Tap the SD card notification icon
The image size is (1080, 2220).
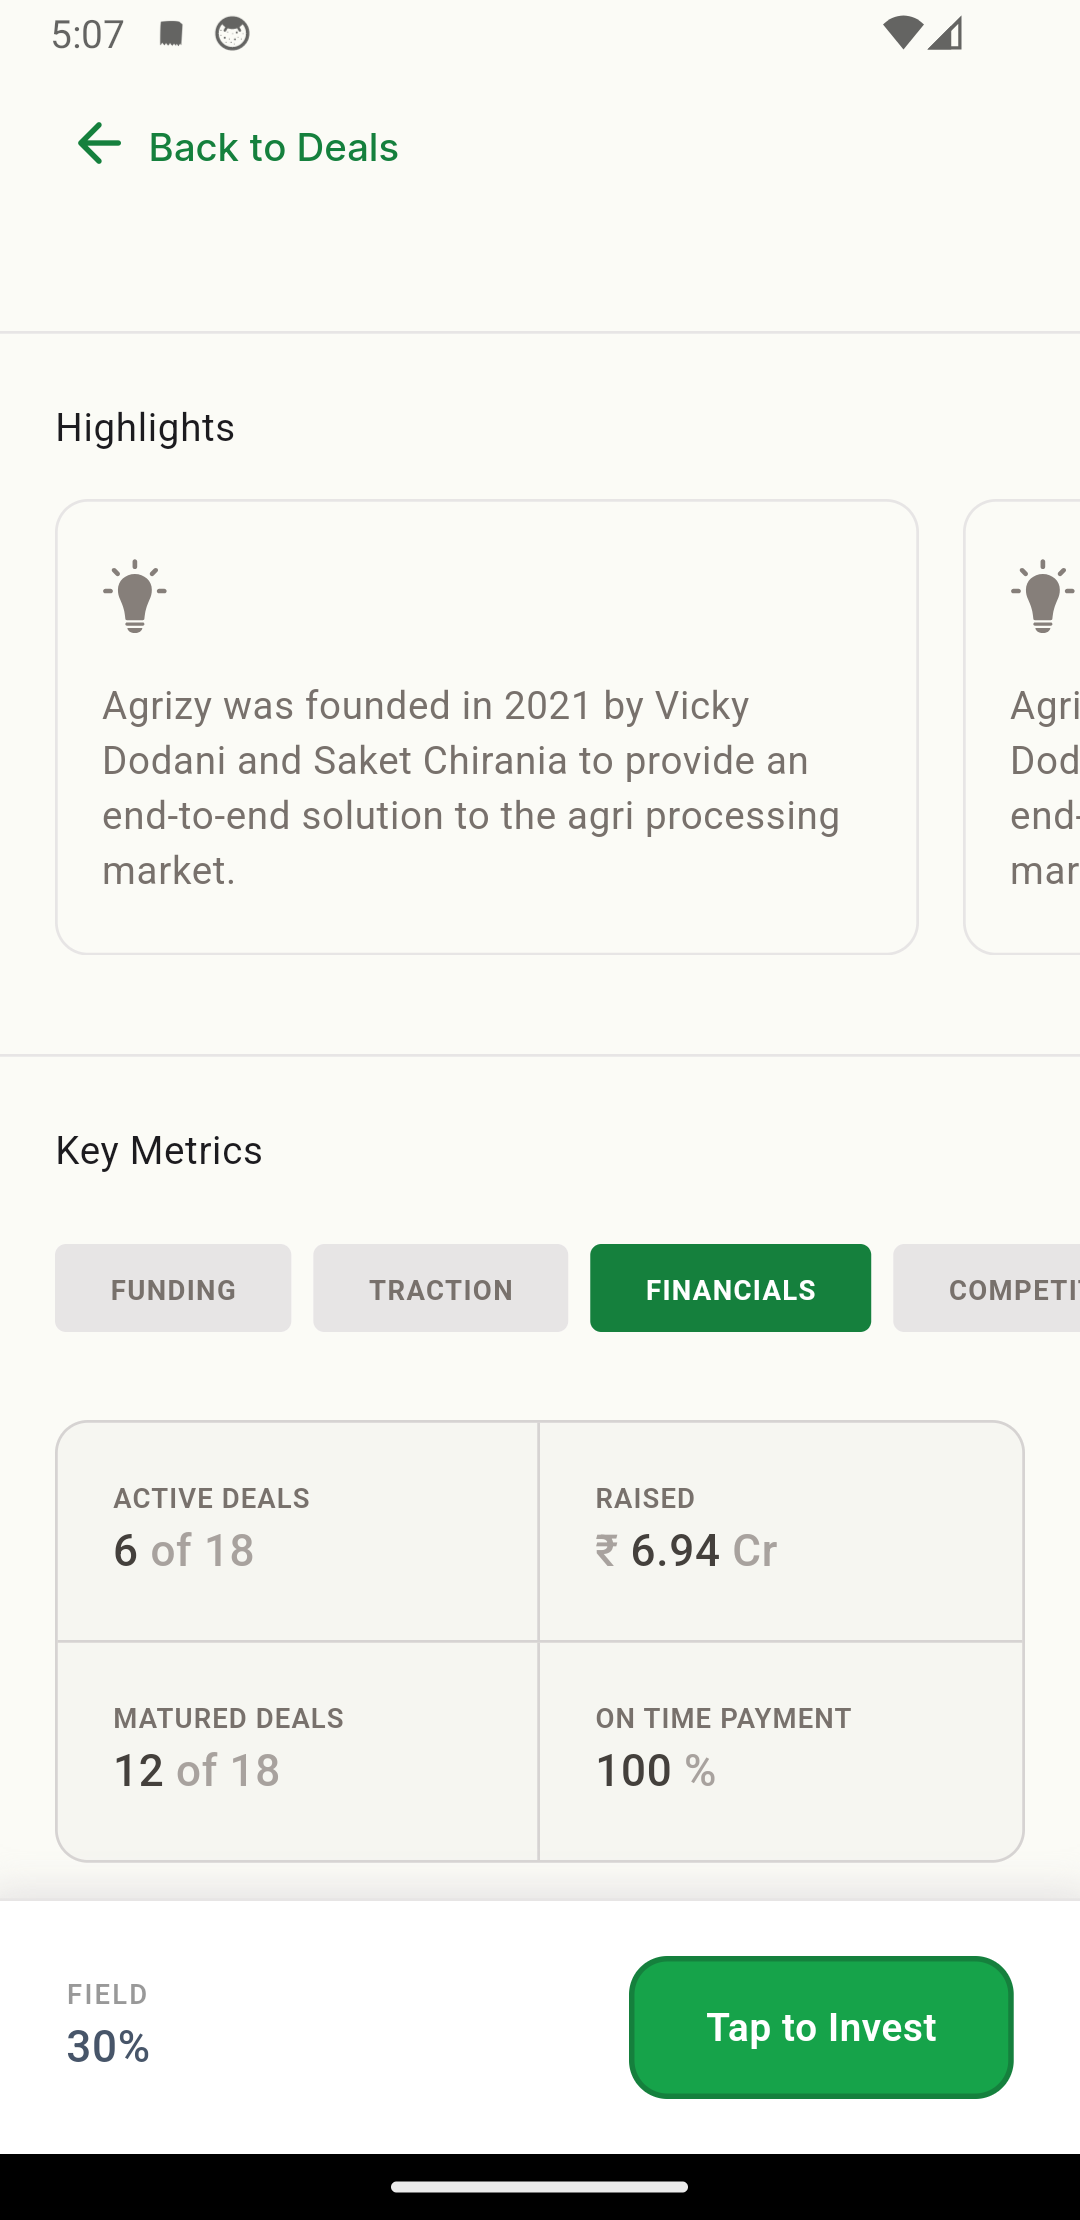coord(171,33)
